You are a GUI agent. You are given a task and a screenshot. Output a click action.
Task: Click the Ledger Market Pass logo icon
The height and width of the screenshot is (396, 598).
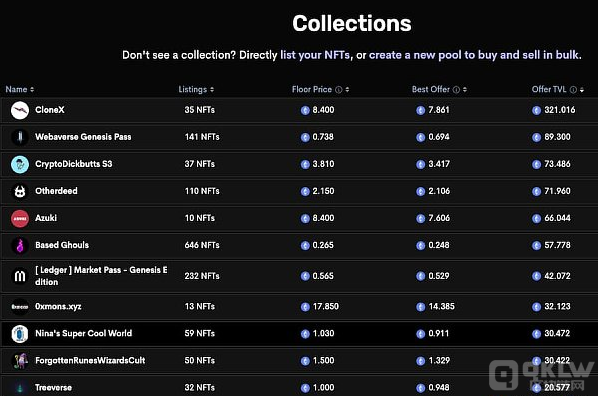coord(20,276)
